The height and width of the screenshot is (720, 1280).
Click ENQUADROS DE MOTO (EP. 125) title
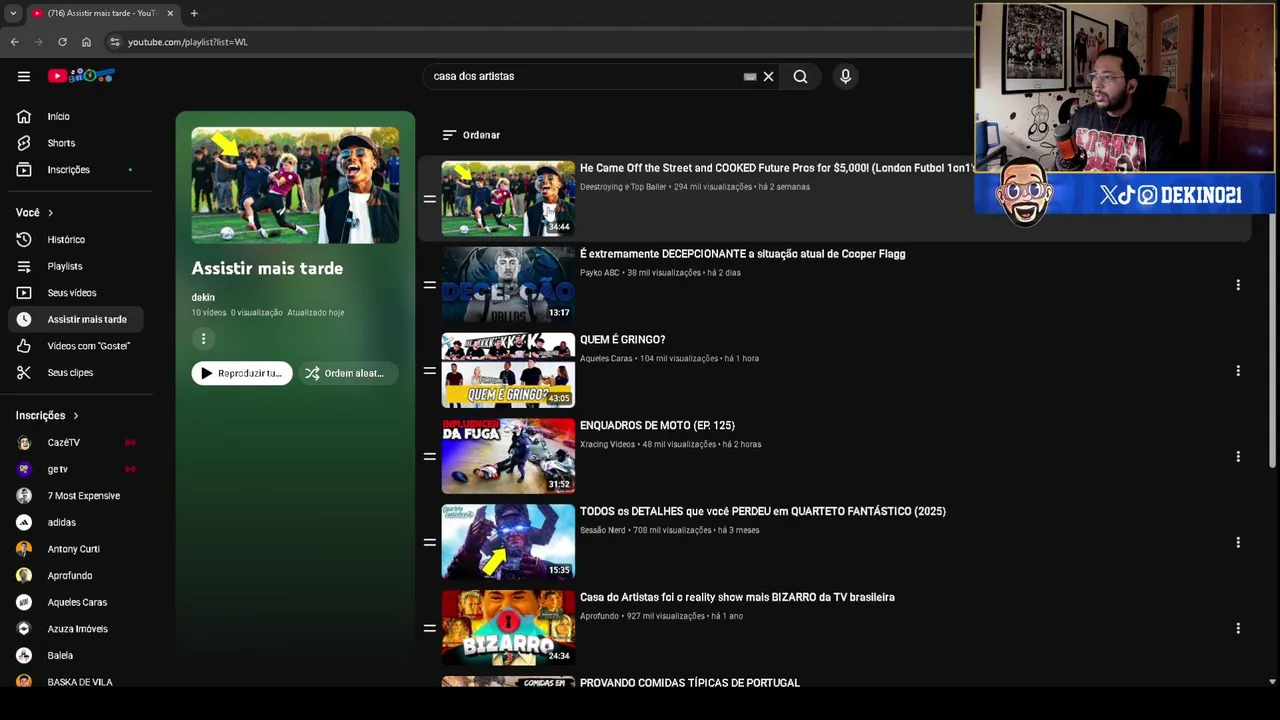coord(657,426)
